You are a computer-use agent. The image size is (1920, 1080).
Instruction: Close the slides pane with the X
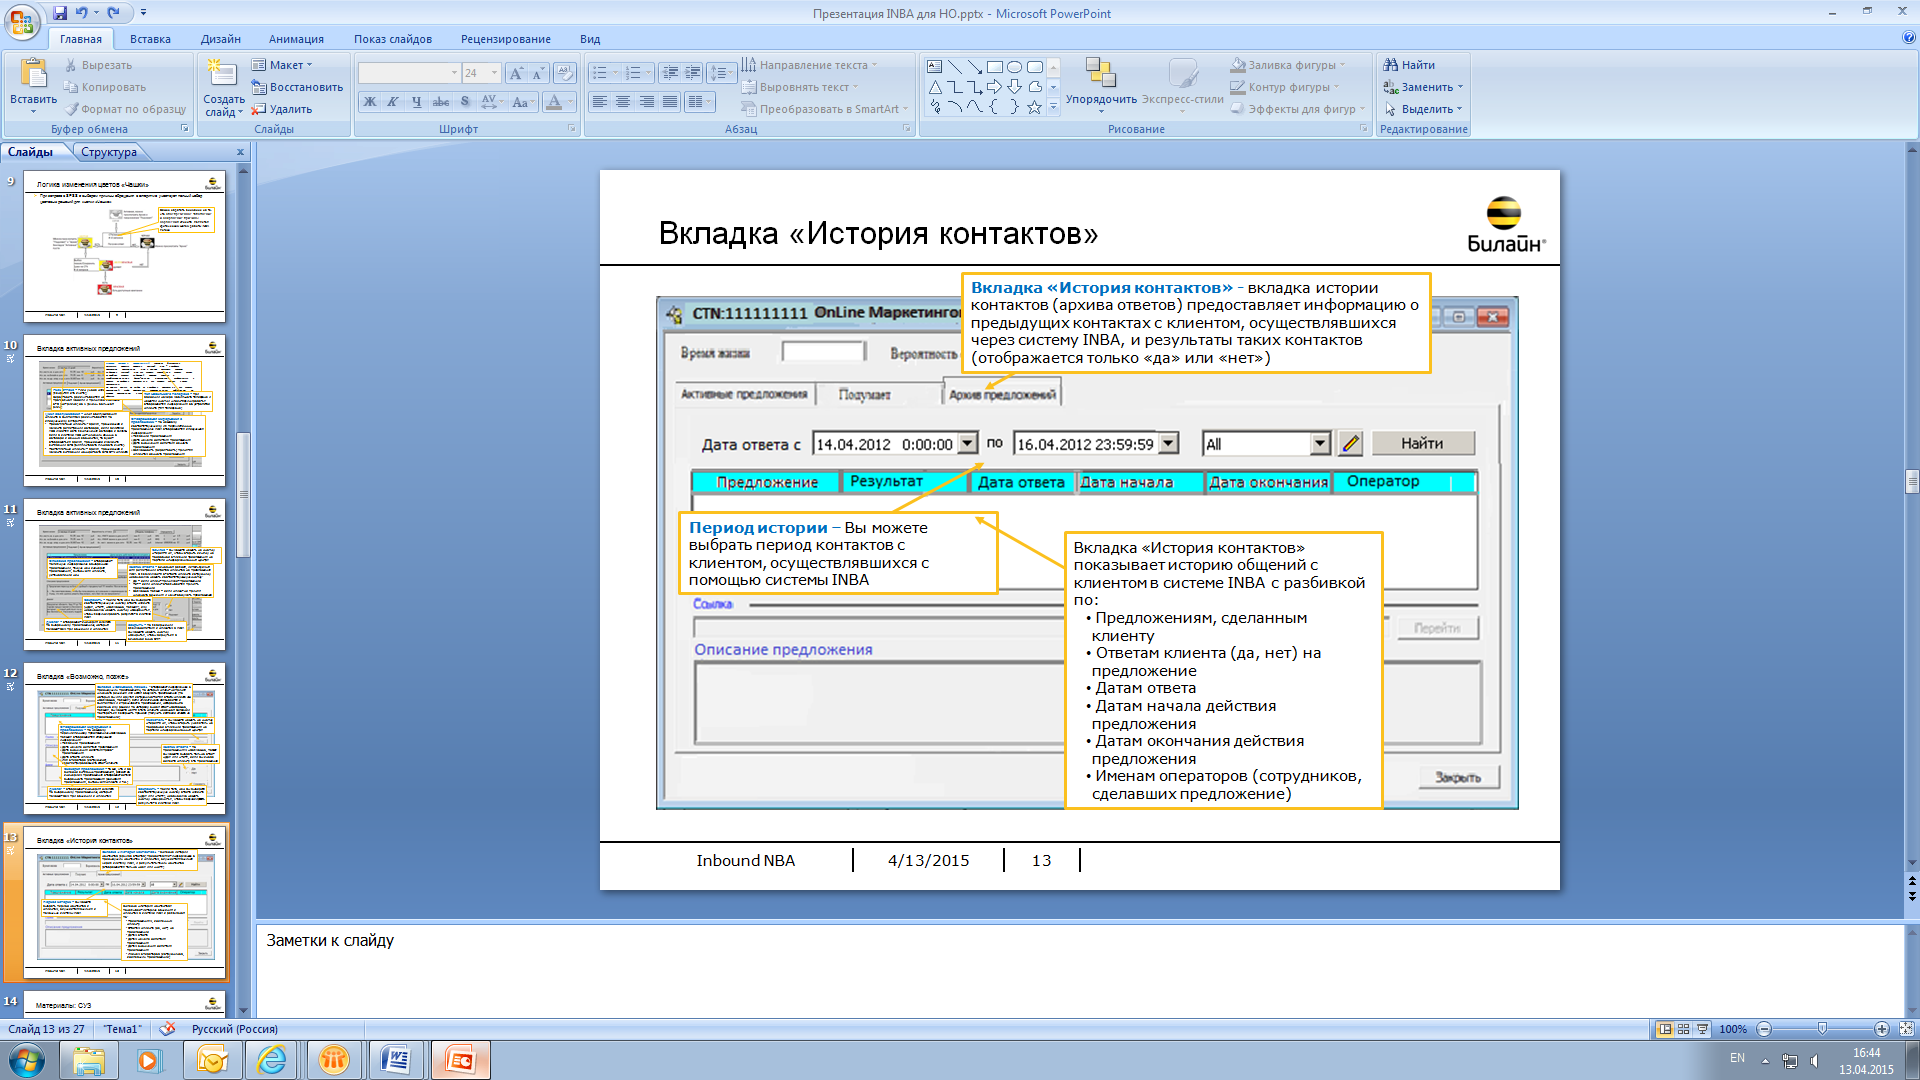point(240,152)
